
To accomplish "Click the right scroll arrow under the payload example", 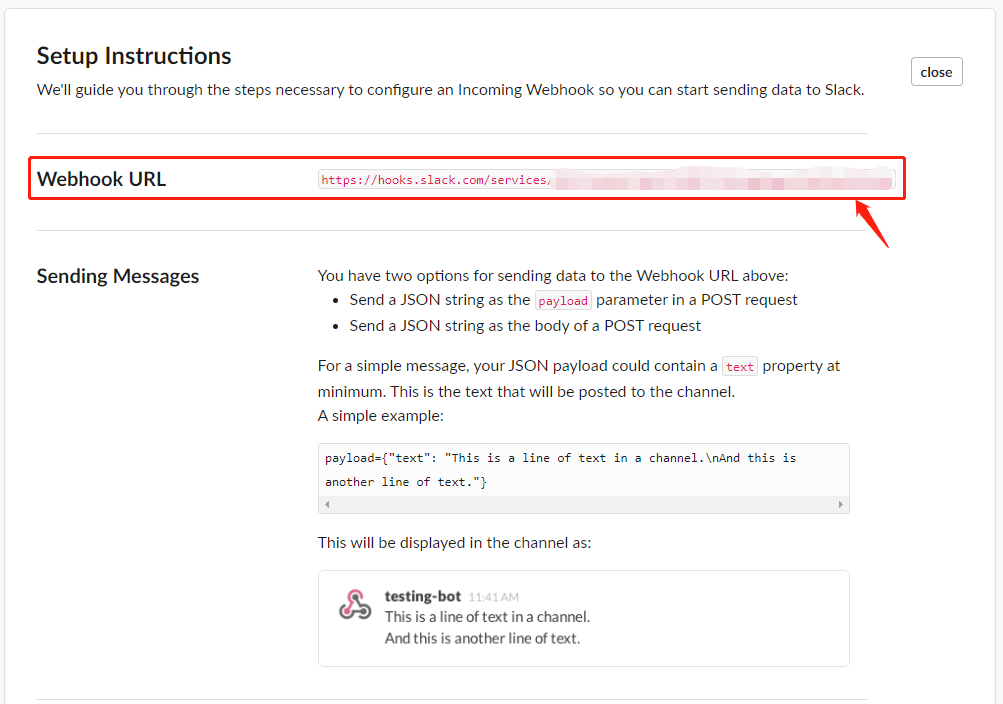I will 841,505.
